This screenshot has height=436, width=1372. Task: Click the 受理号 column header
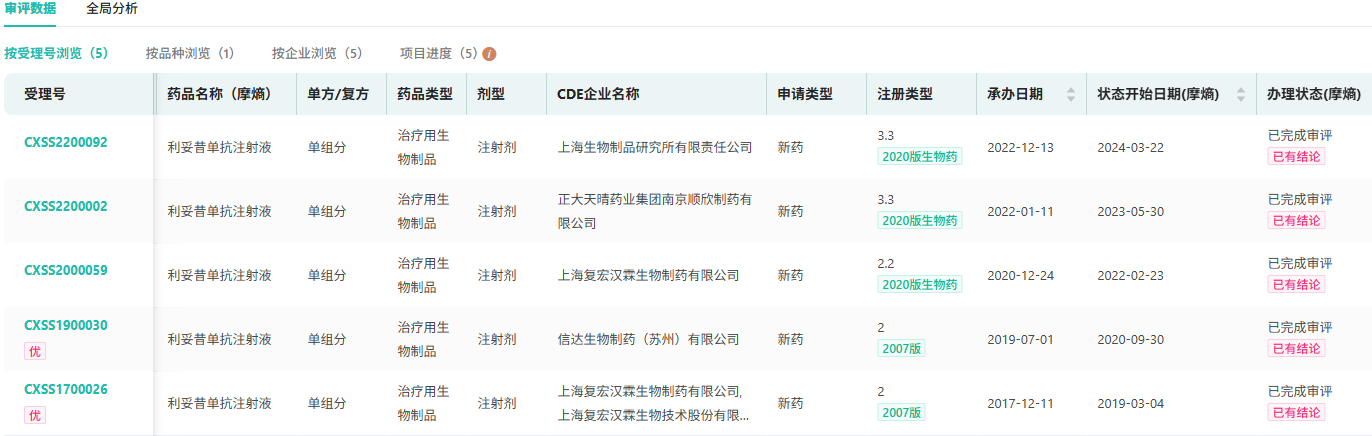(45, 94)
